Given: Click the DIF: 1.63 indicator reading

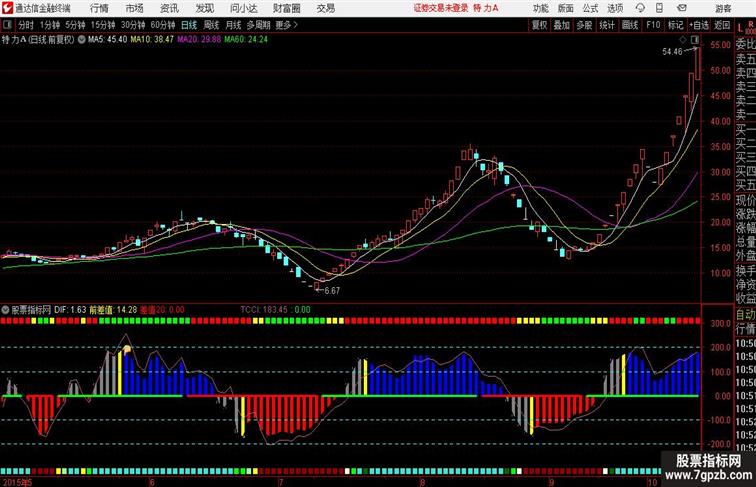Looking at the screenshot, I should [70, 310].
